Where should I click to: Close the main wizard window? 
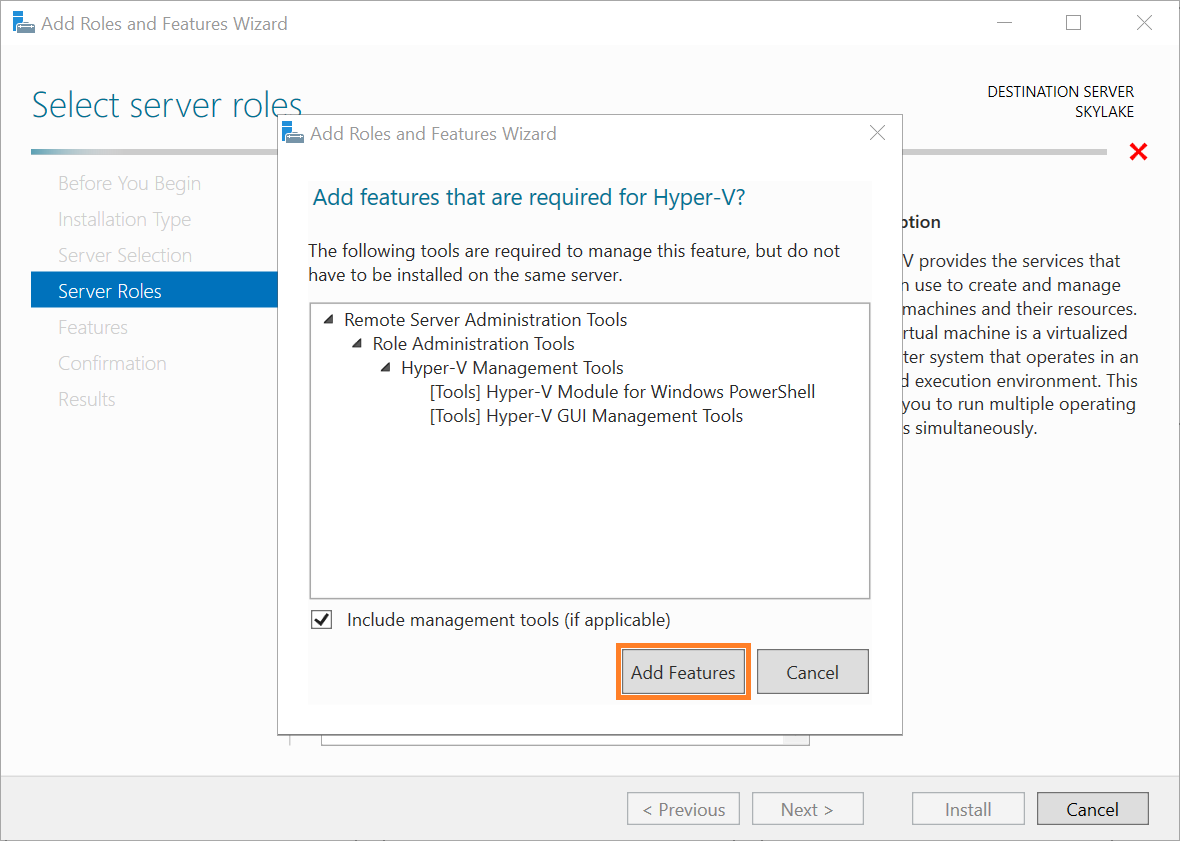tap(1144, 23)
